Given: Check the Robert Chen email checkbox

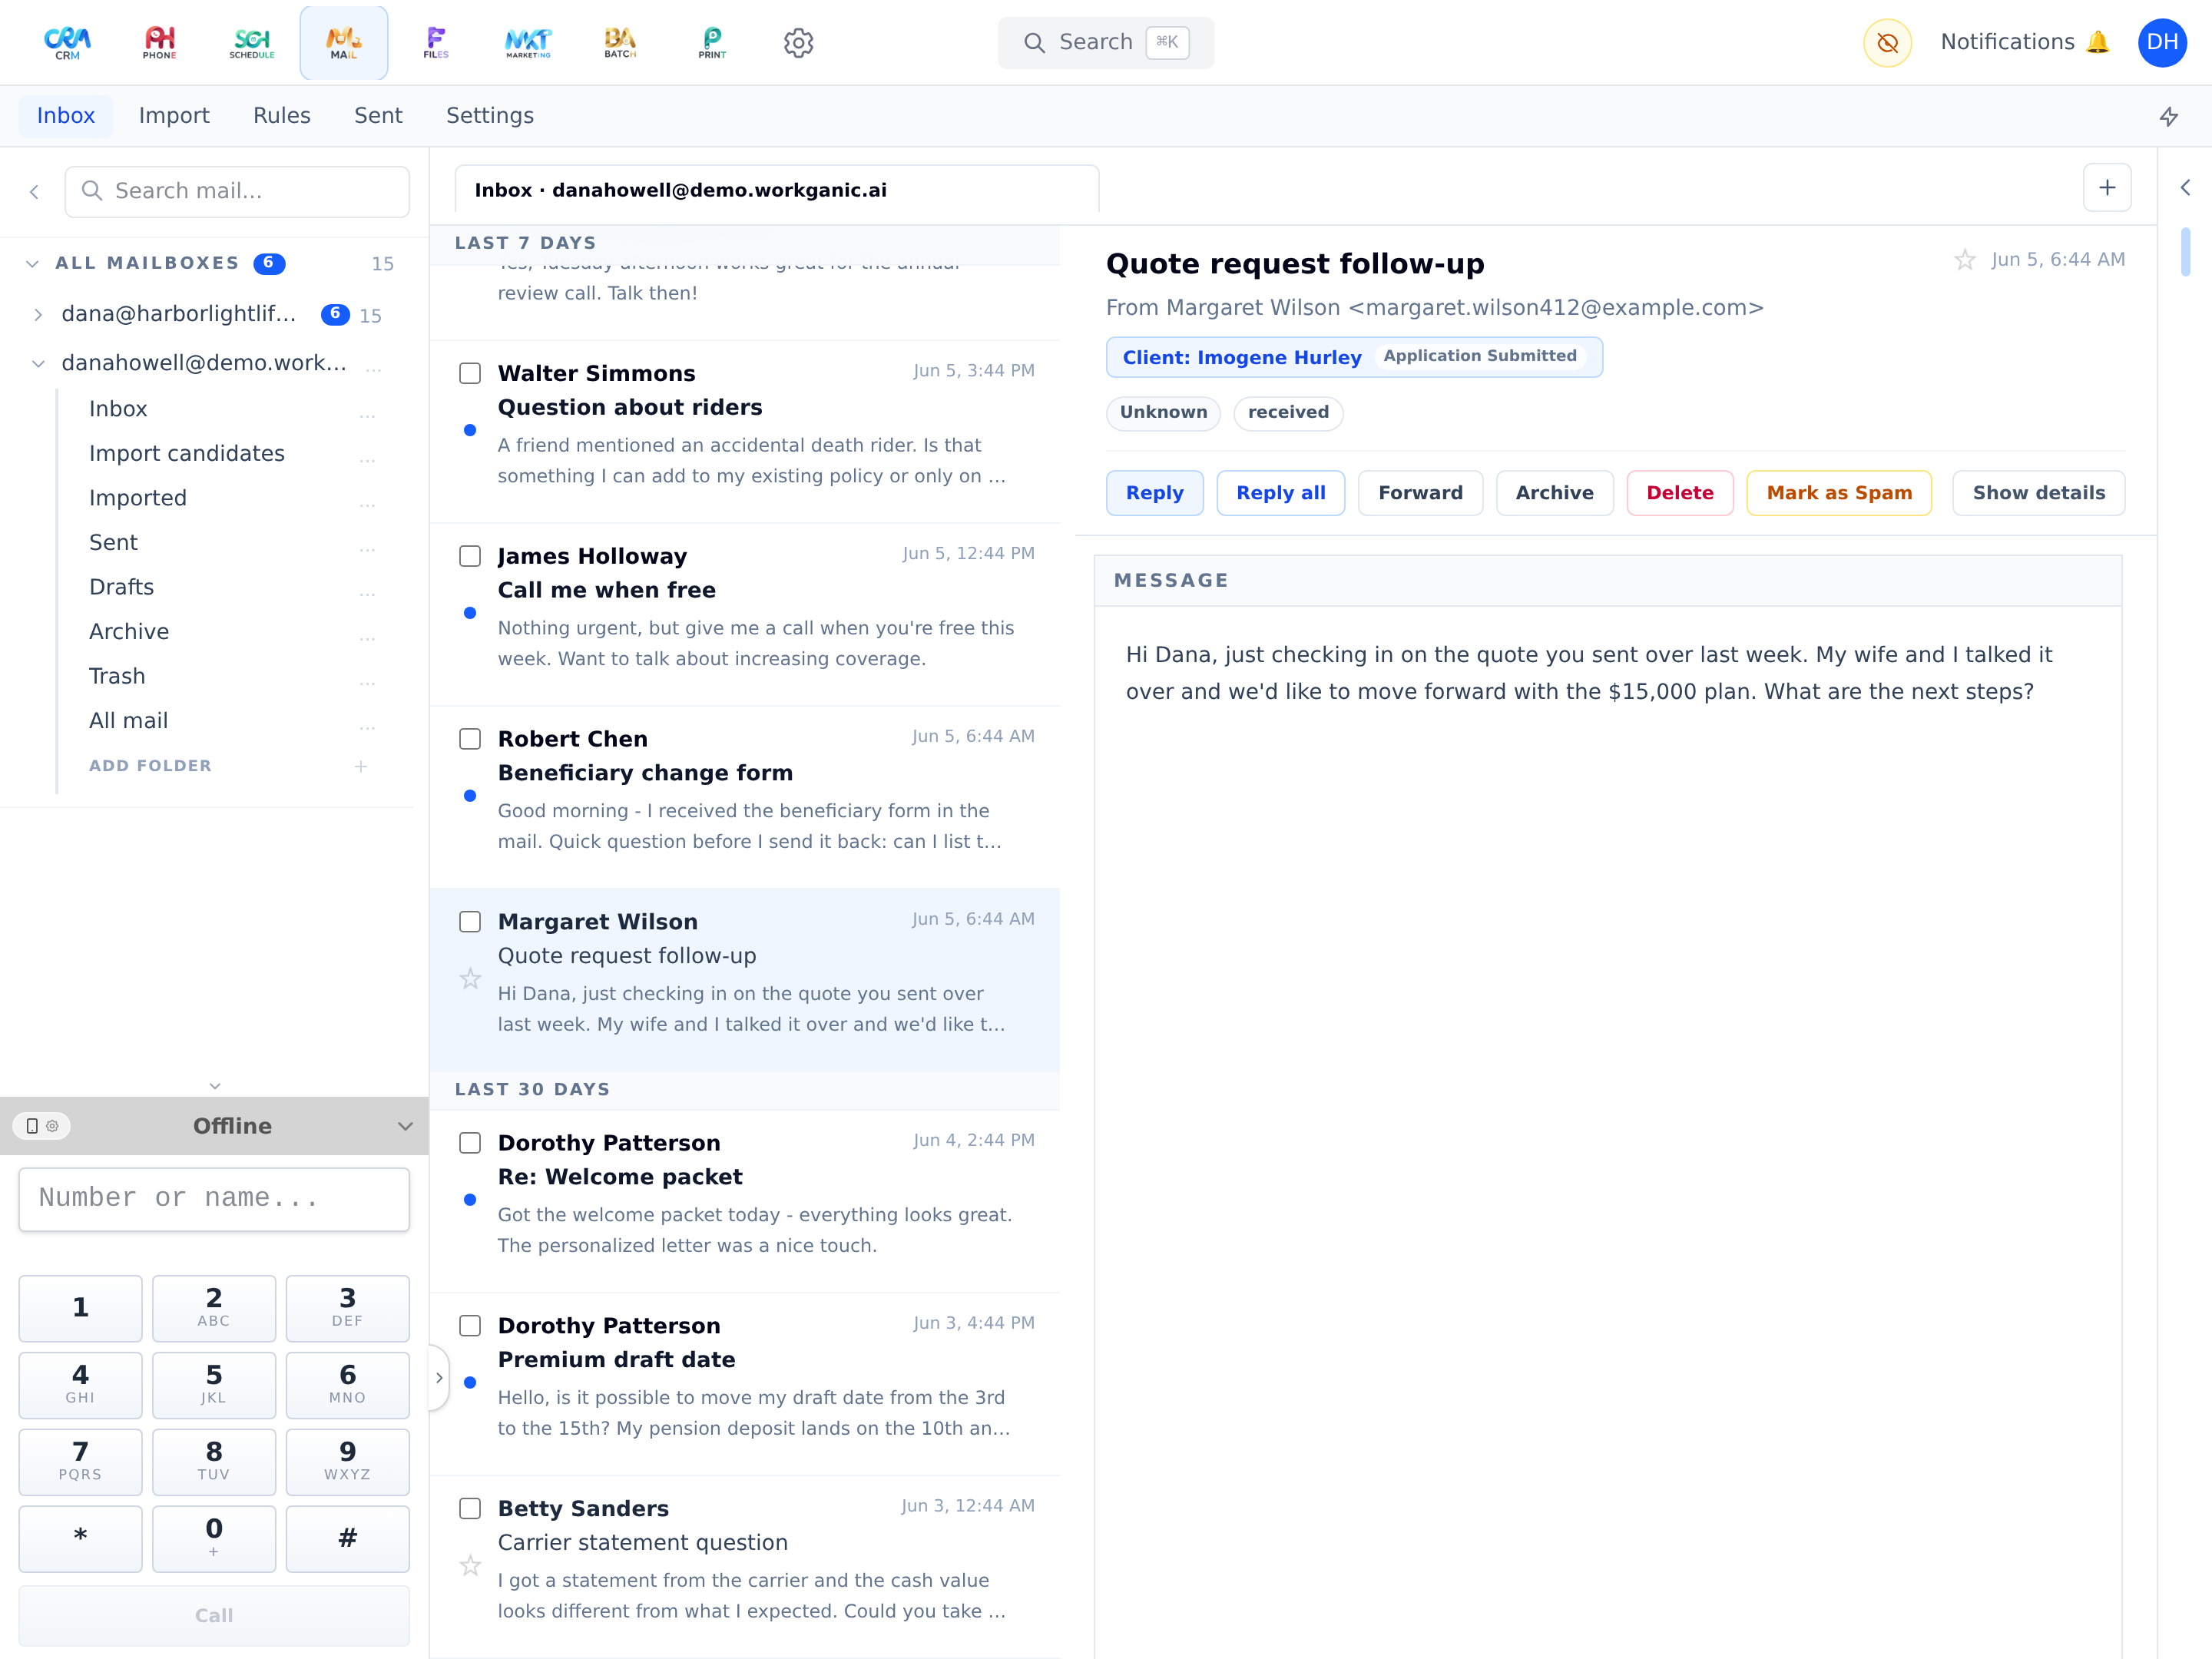Looking at the screenshot, I should (x=470, y=739).
